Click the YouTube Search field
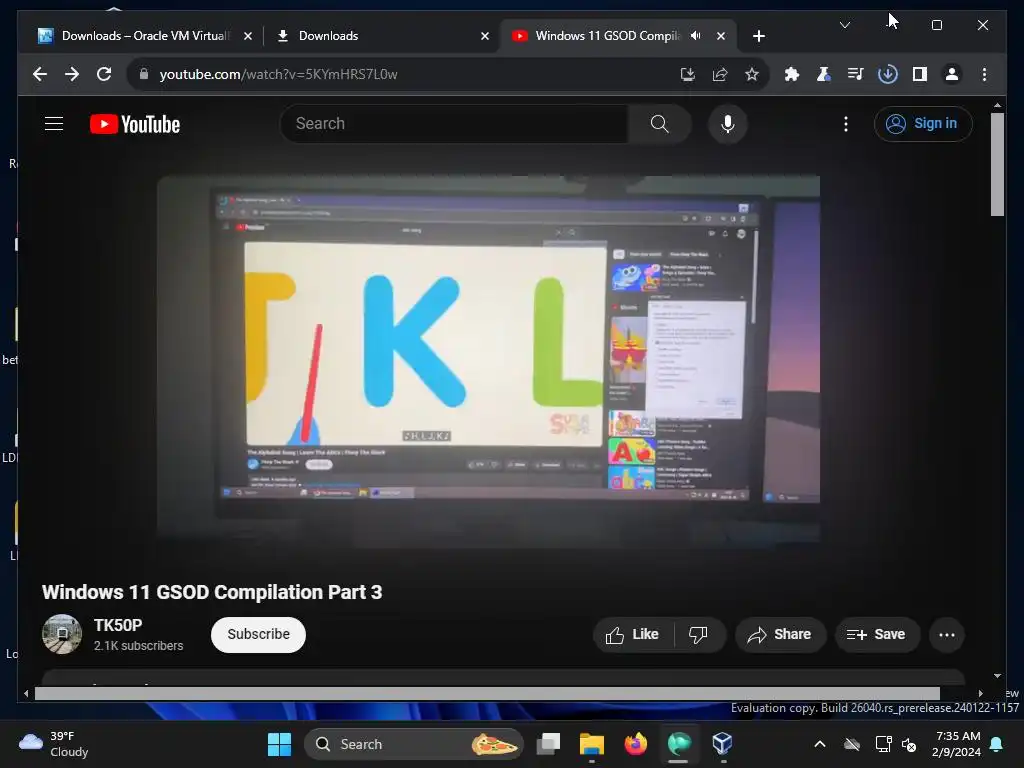The image size is (1024, 768). coord(454,123)
